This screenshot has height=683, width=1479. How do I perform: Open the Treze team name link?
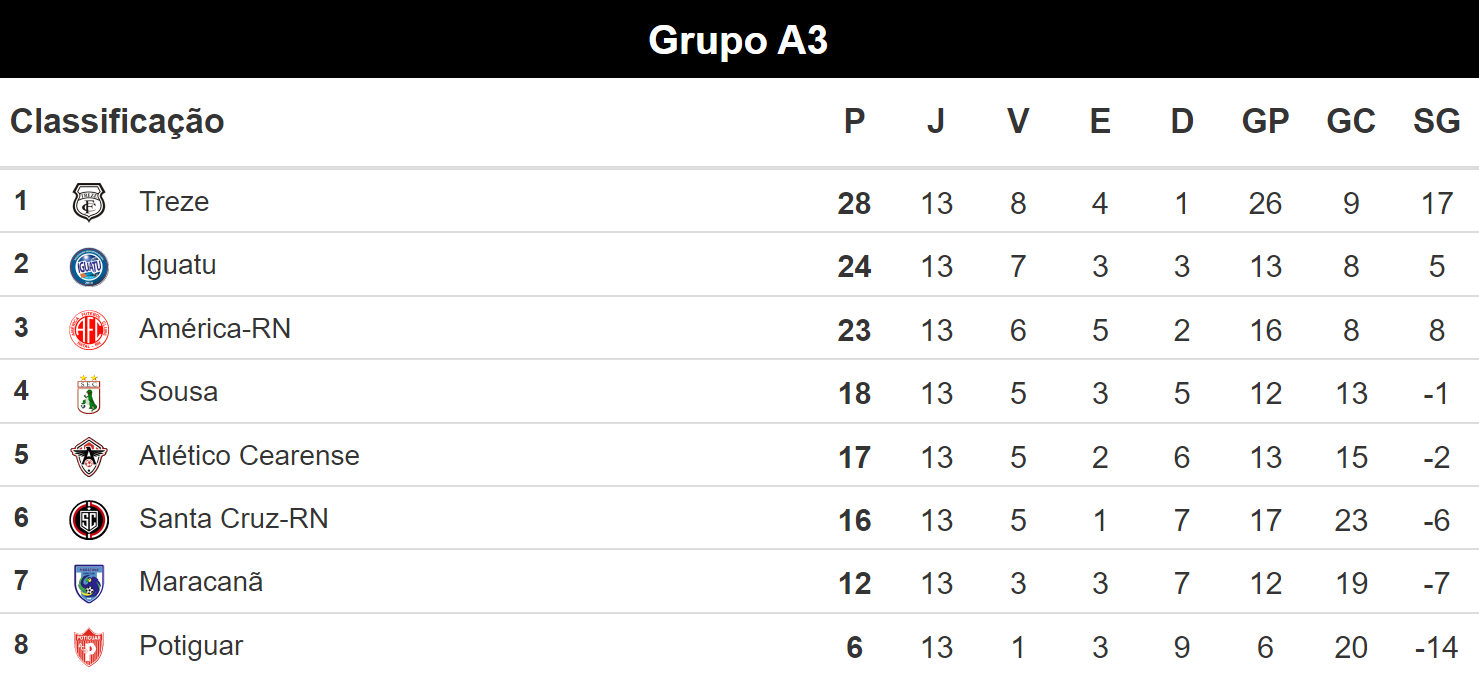tap(174, 202)
